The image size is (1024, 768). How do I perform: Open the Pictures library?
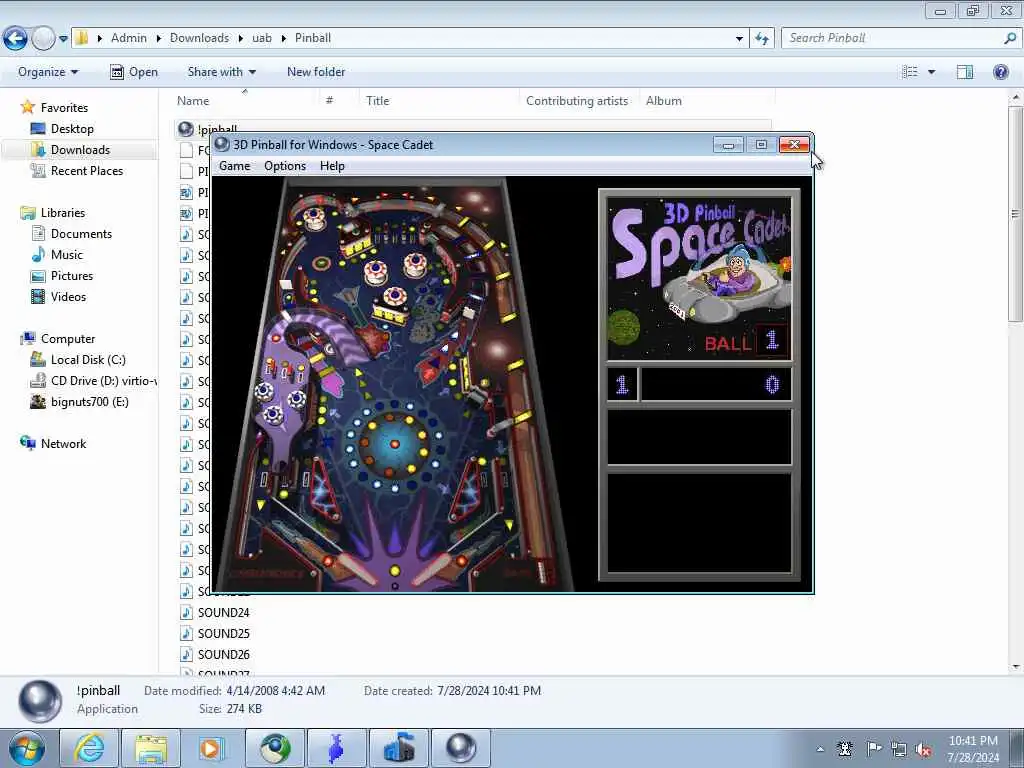(72, 276)
